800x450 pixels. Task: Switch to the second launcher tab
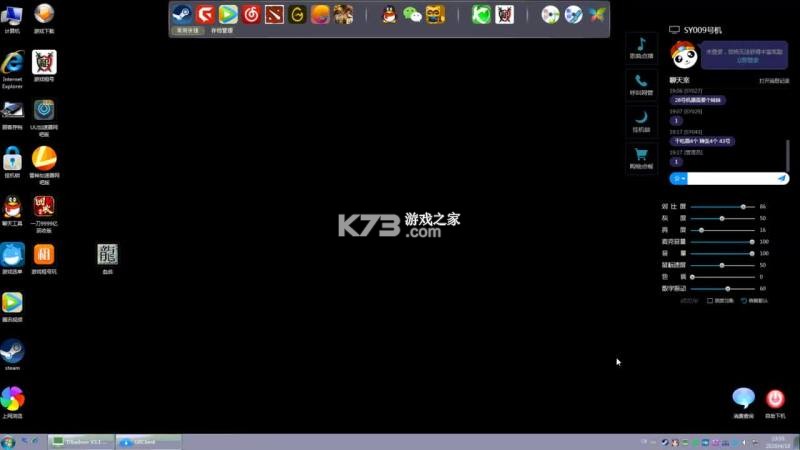(x=222, y=31)
